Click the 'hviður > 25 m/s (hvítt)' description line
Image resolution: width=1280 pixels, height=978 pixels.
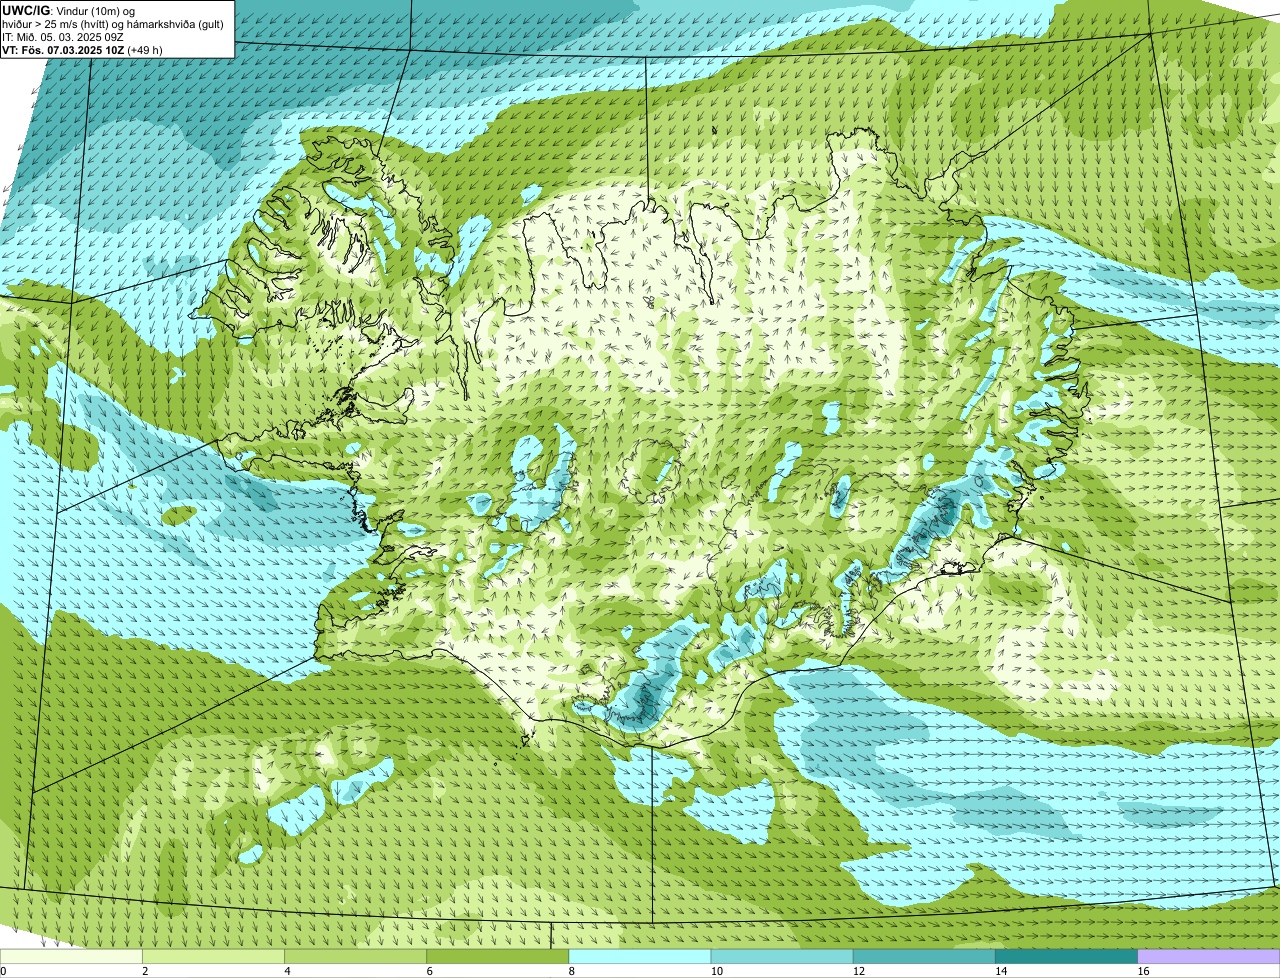point(113,24)
